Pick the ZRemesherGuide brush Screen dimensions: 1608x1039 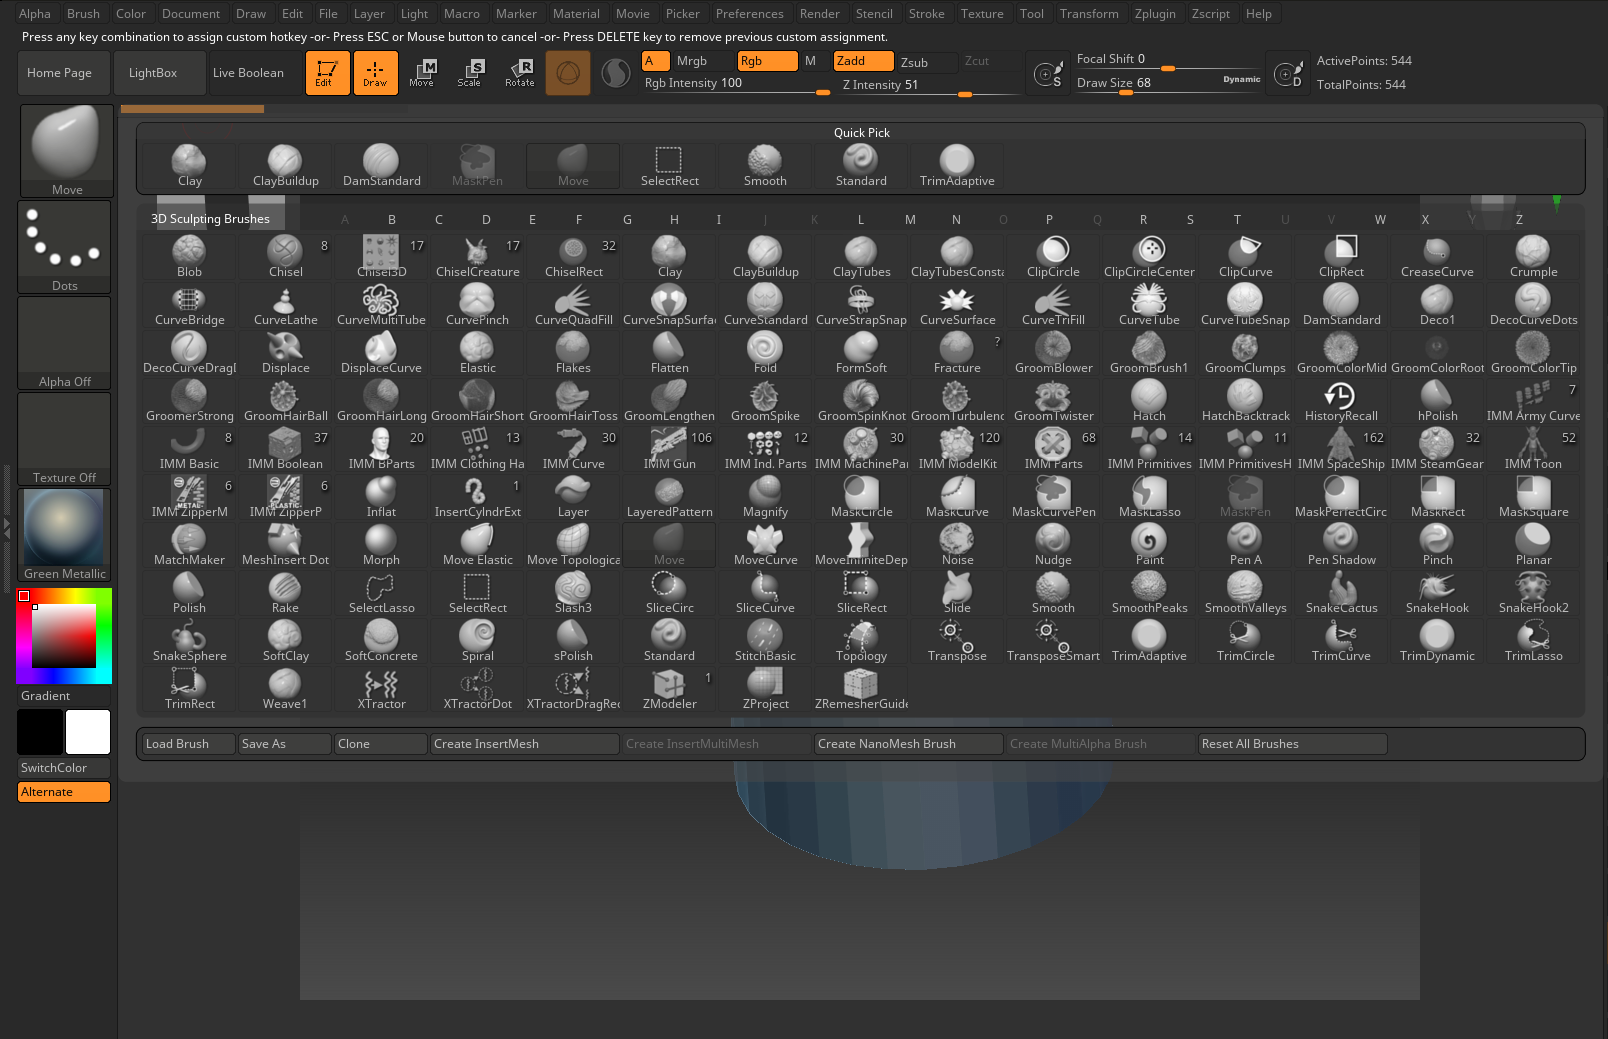pos(861,689)
